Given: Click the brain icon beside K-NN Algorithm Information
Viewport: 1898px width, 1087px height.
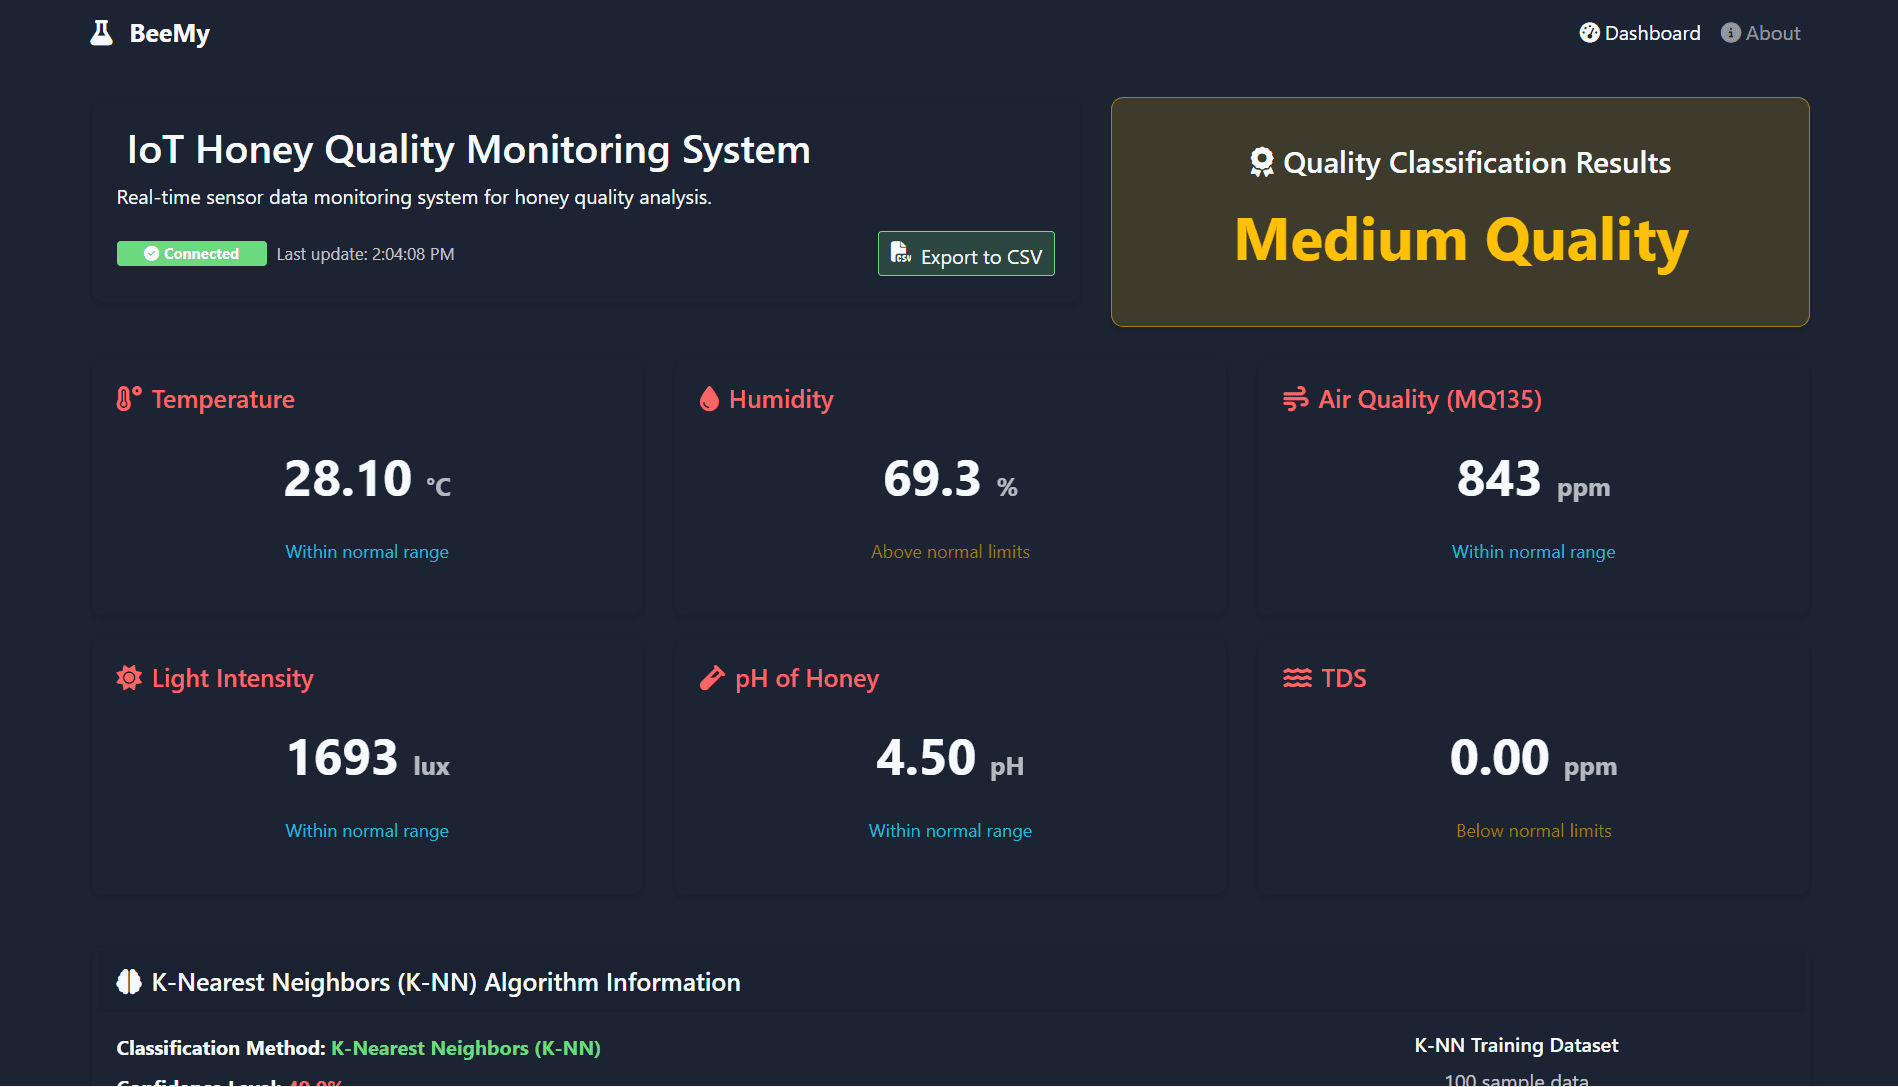Looking at the screenshot, I should (128, 981).
